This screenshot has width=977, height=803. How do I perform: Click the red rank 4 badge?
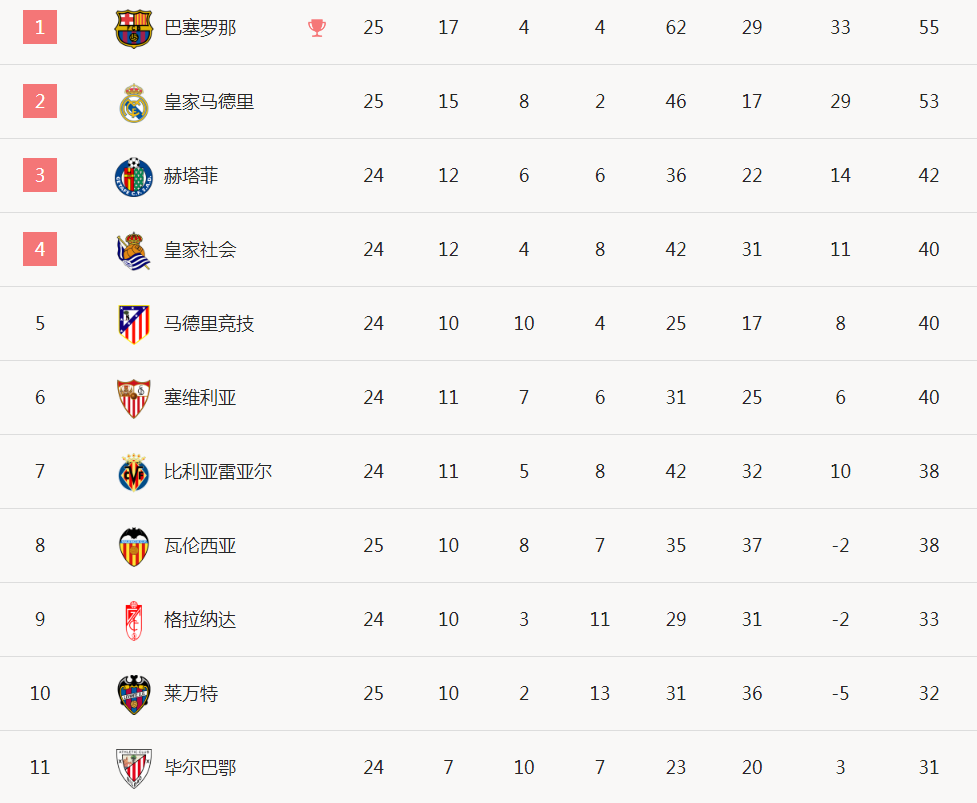(40, 249)
